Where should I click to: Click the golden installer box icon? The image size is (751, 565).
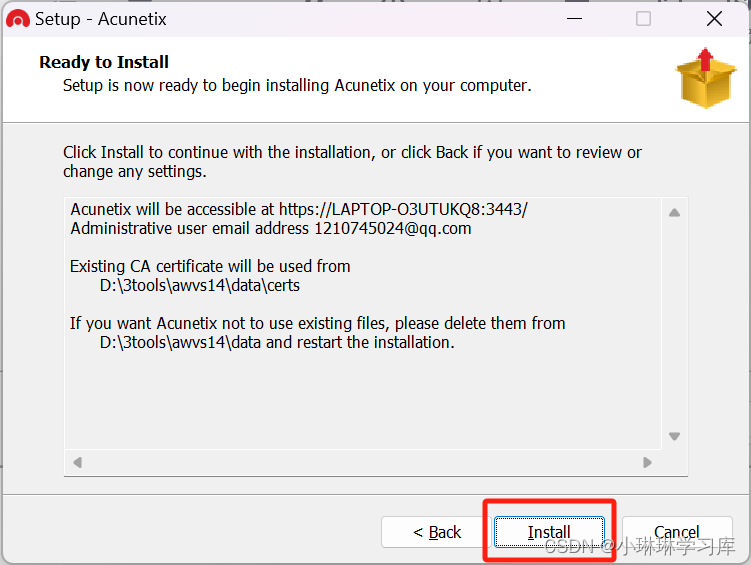point(706,78)
